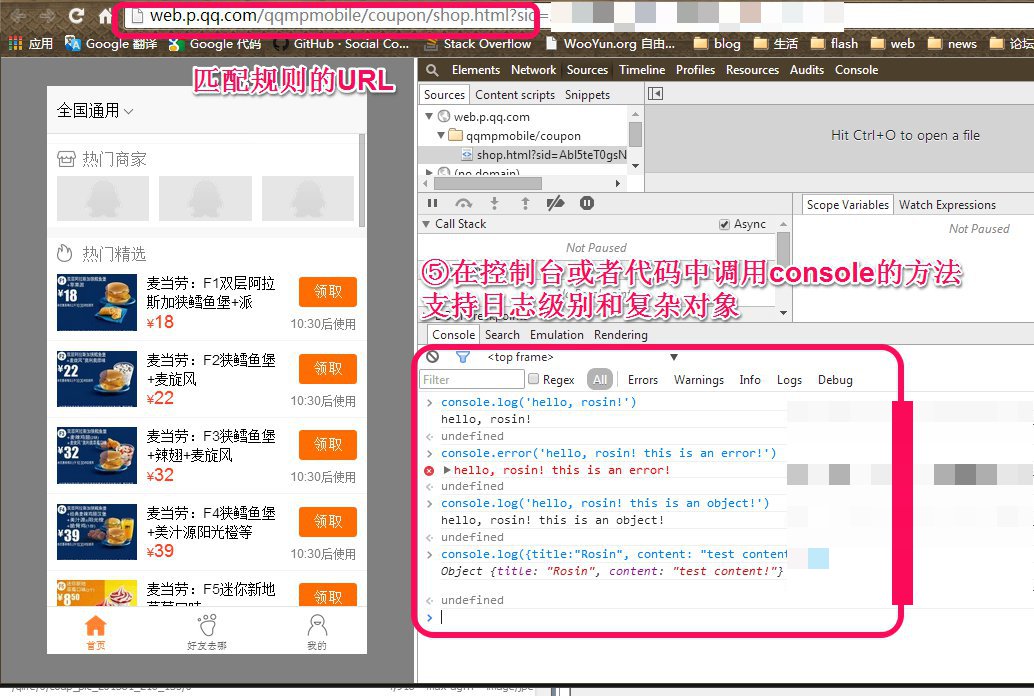1034x696 pixels.
Task: Select the Logs level filter
Action: point(789,380)
